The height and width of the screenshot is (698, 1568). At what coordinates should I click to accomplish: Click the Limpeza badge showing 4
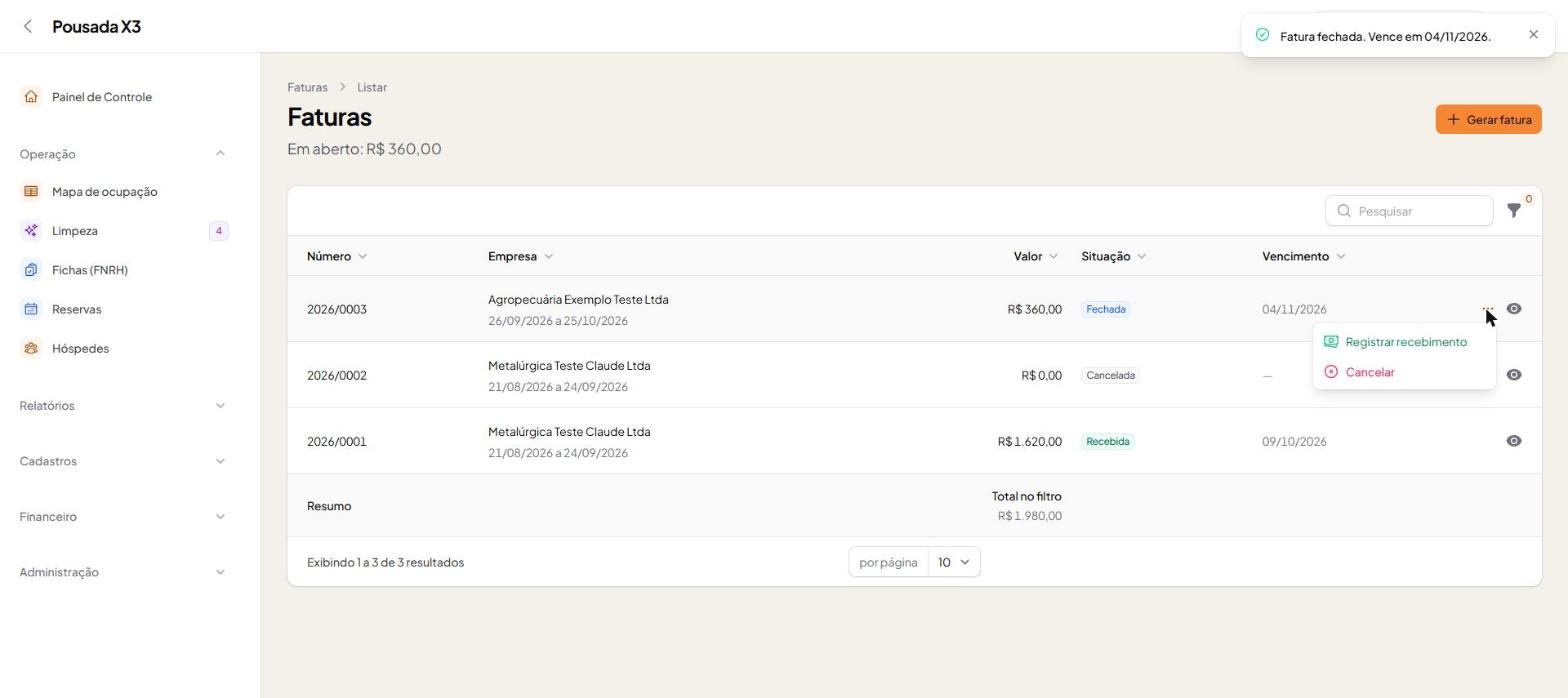point(219,231)
